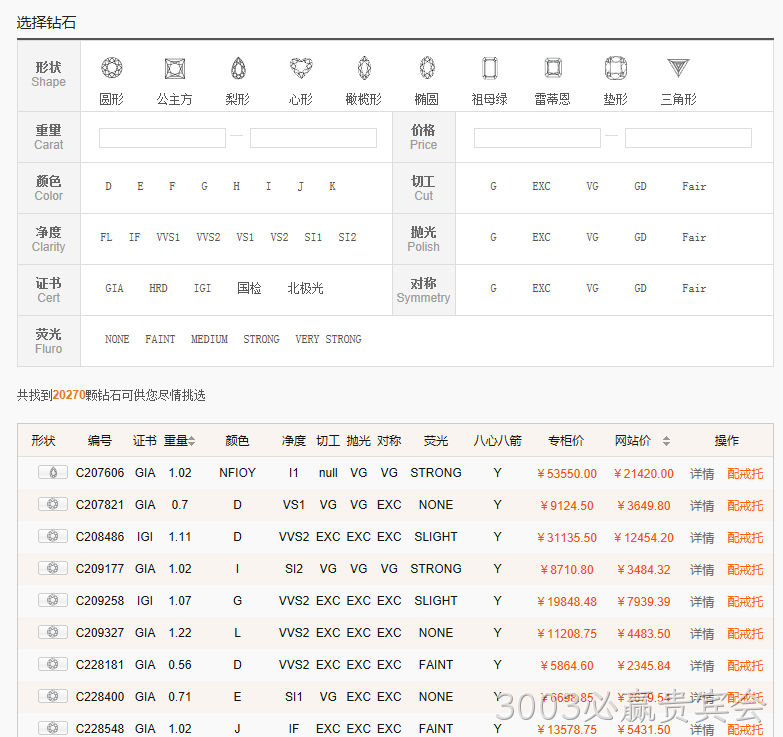Select the triangle (三角形) shape icon
The image size is (783, 737).
[678, 68]
